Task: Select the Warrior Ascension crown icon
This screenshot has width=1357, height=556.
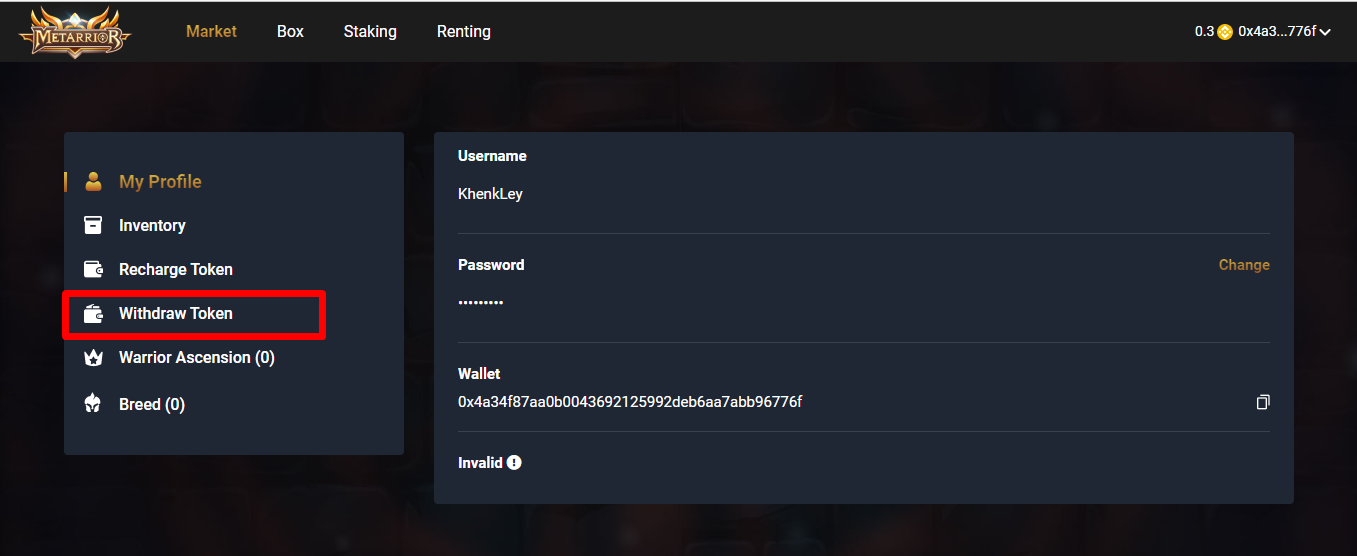Action: pos(93,357)
